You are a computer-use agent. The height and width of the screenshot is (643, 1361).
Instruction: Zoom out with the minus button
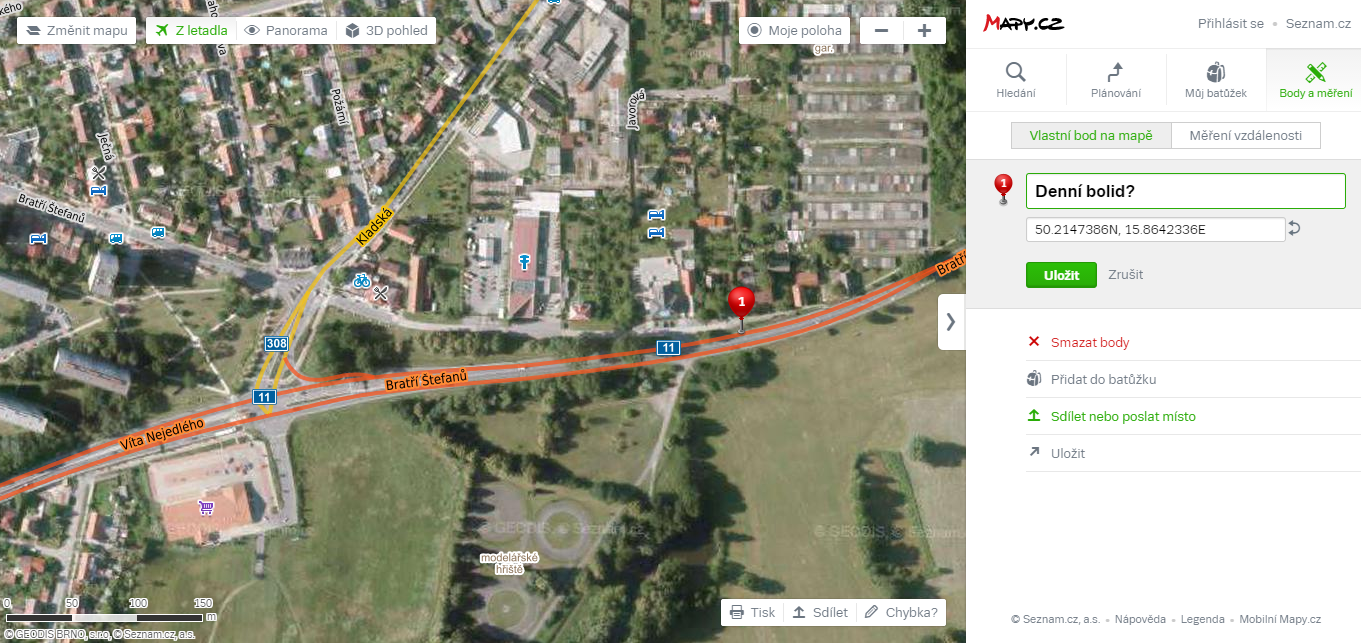[x=882, y=31]
